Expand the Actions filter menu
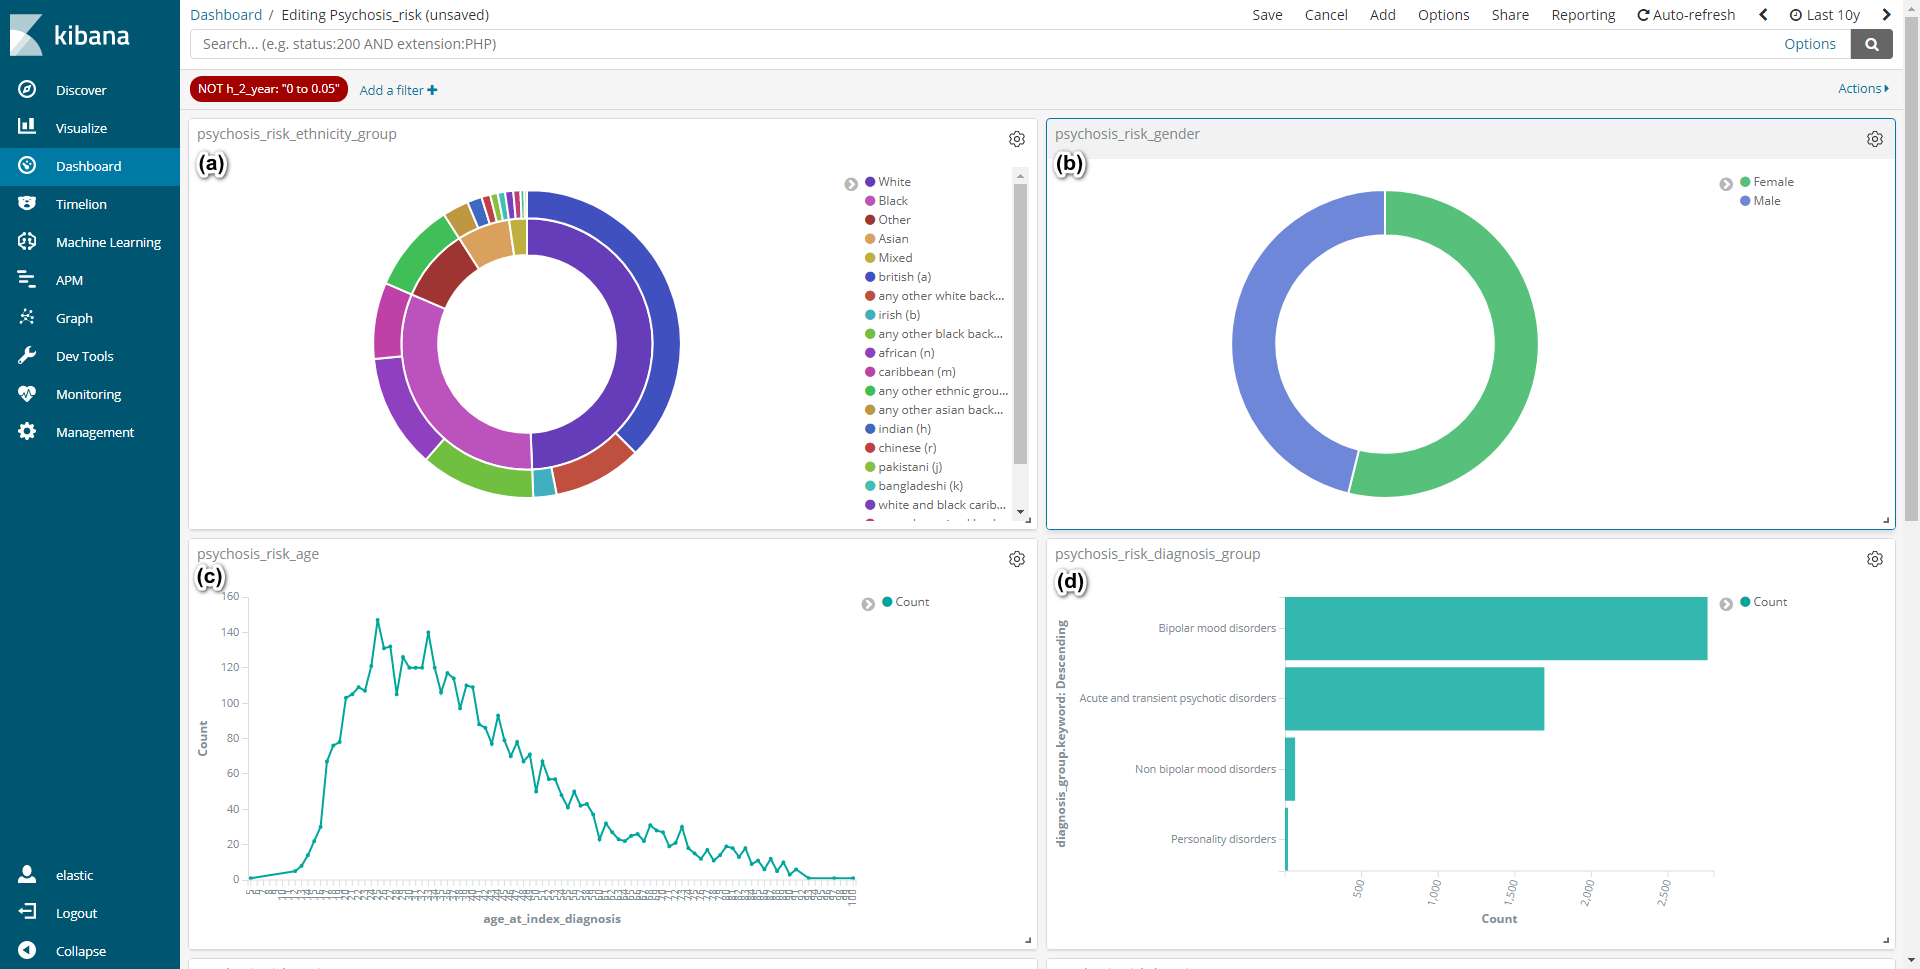The image size is (1920, 969). coord(1863,89)
